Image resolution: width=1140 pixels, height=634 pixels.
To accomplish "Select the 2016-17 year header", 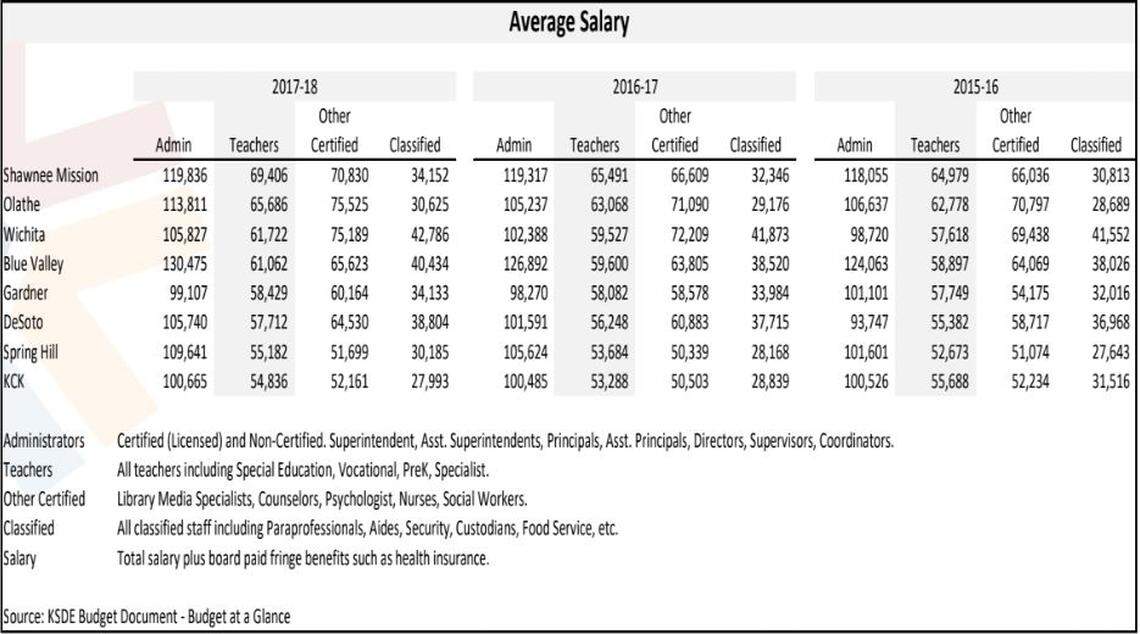I will click(635, 87).
